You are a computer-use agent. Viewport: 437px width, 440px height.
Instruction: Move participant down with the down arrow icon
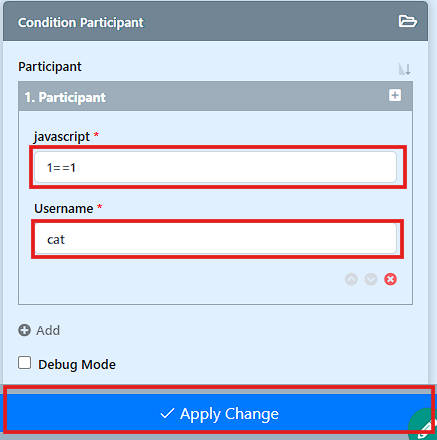tap(371, 279)
